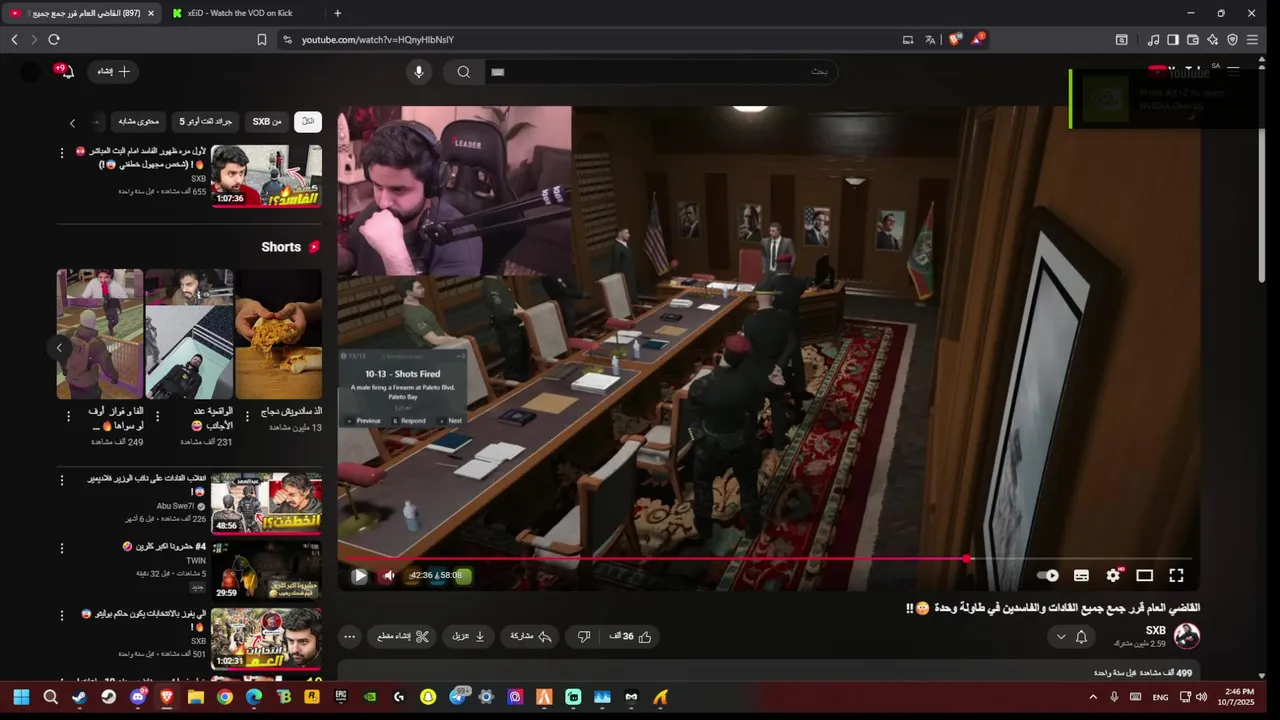This screenshot has height=720, width=1280.
Task: Click the Download button under the video
Action: 469,636
